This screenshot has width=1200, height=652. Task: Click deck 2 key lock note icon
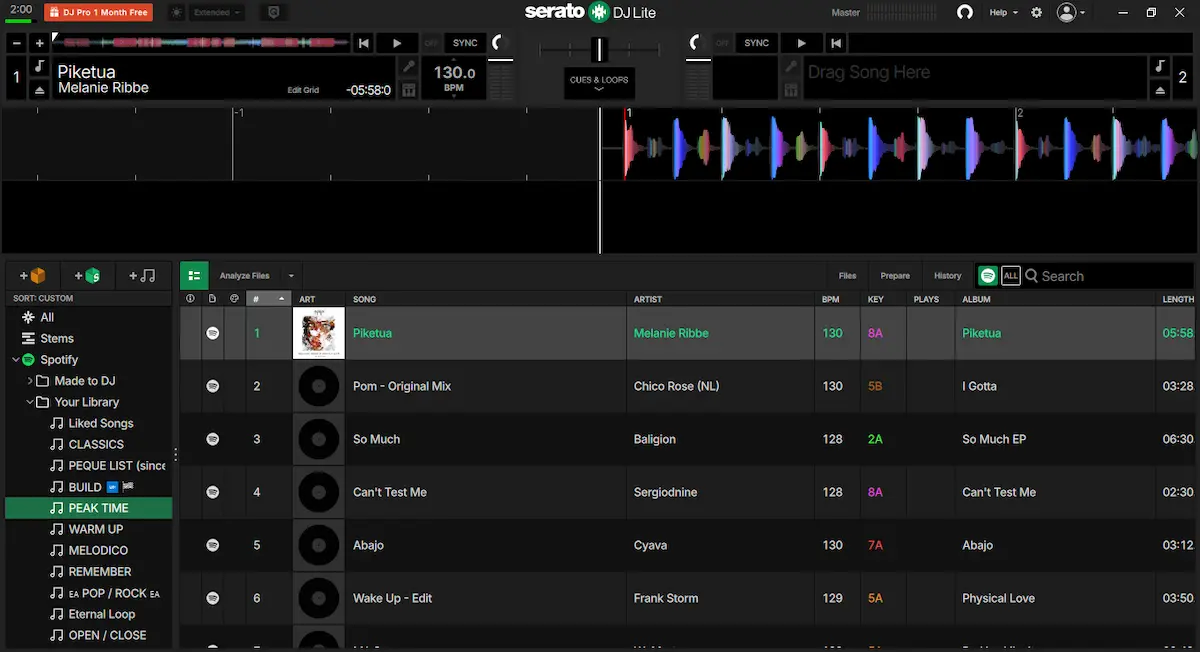point(1159,66)
